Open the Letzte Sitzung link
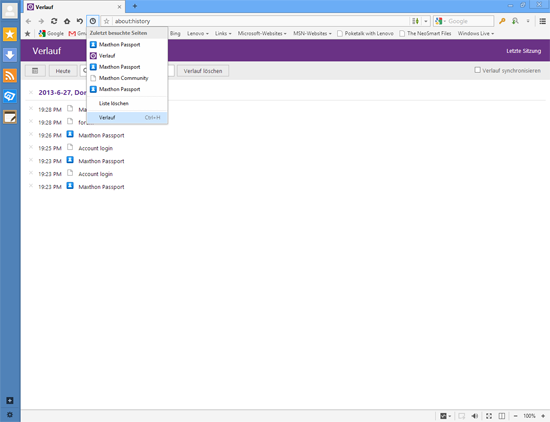The height and width of the screenshot is (422, 550). click(x=524, y=51)
